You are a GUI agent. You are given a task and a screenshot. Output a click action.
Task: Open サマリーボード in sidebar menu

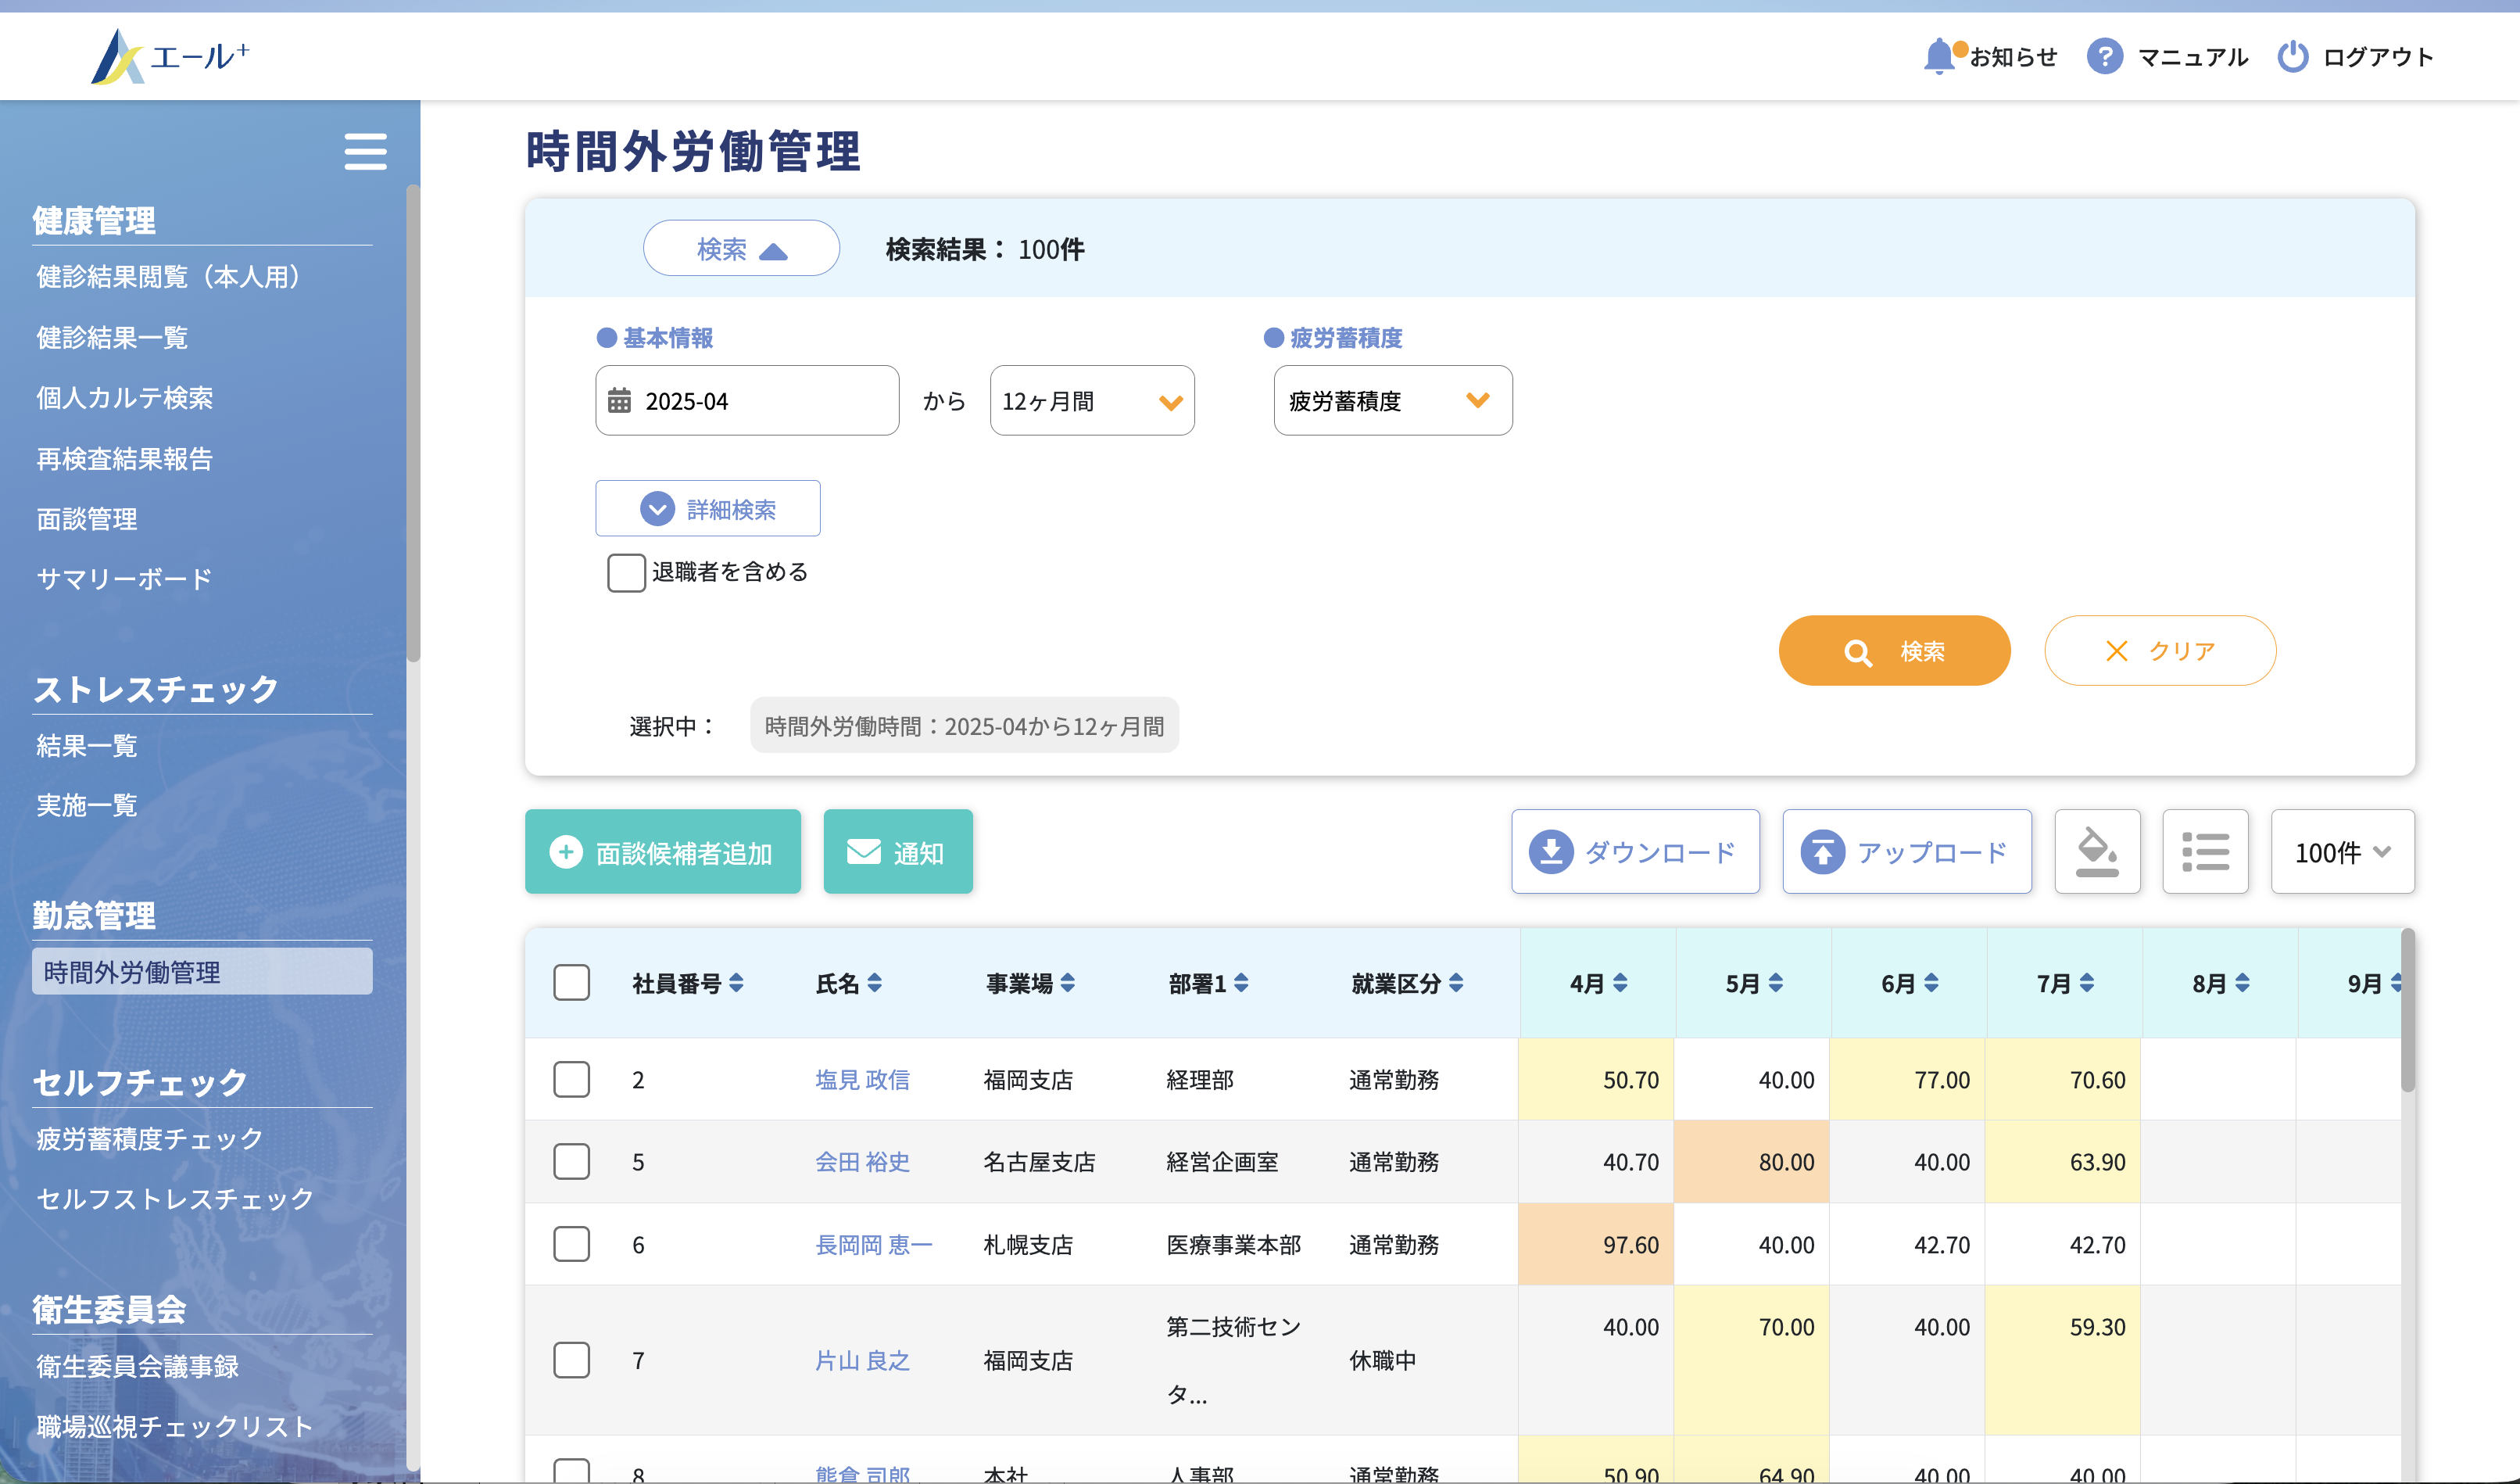(x=124, y=579)
